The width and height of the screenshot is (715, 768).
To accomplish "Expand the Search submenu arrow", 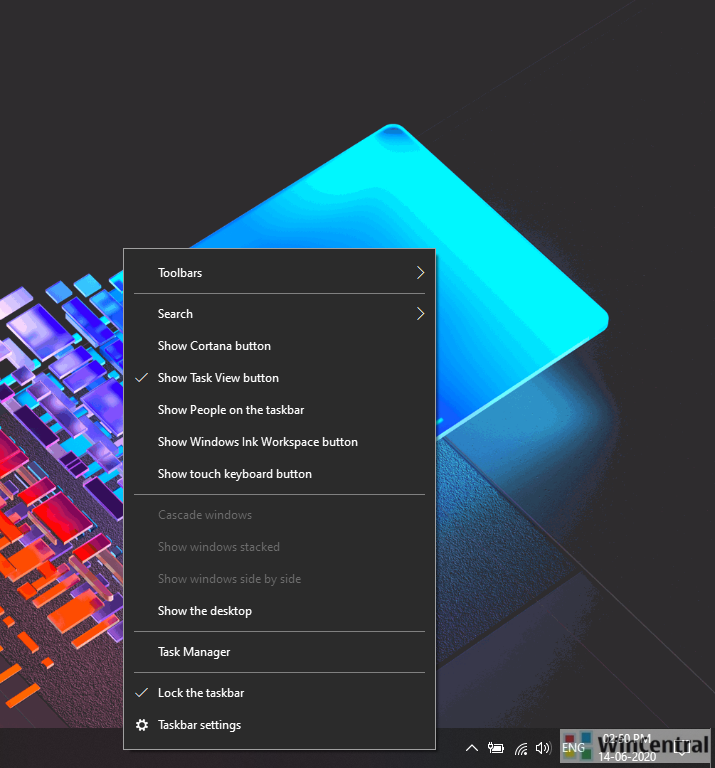I will (x=420, y=314).
